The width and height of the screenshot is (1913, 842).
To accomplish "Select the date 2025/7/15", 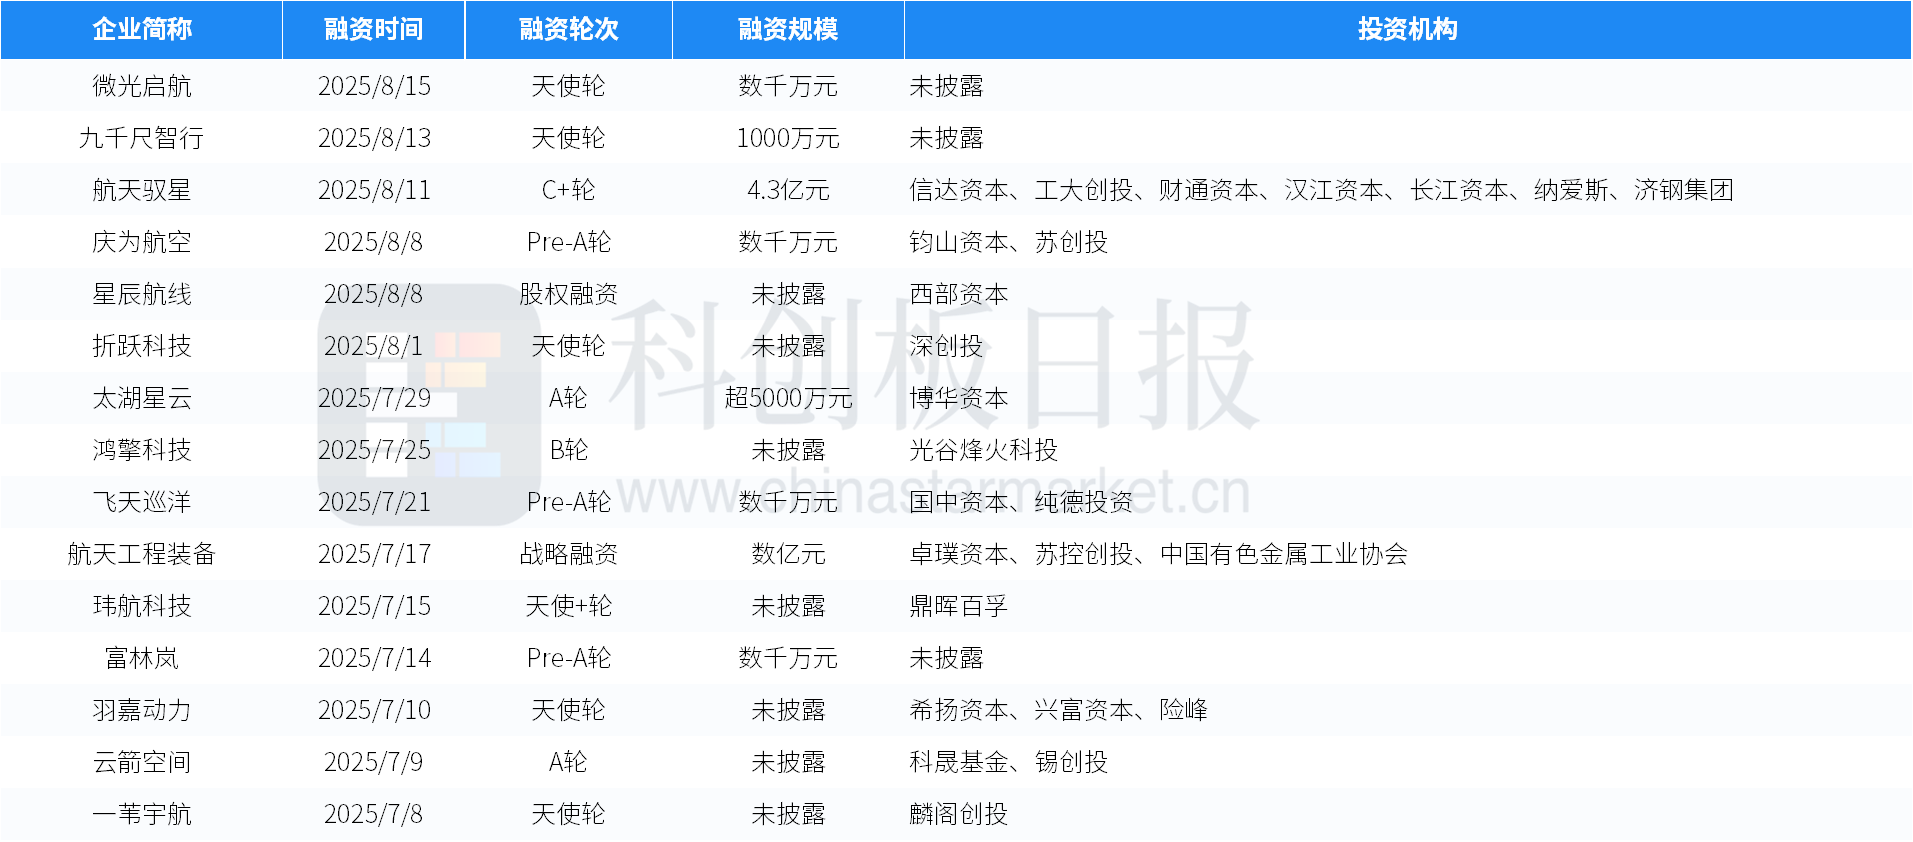I will point(374,606).
